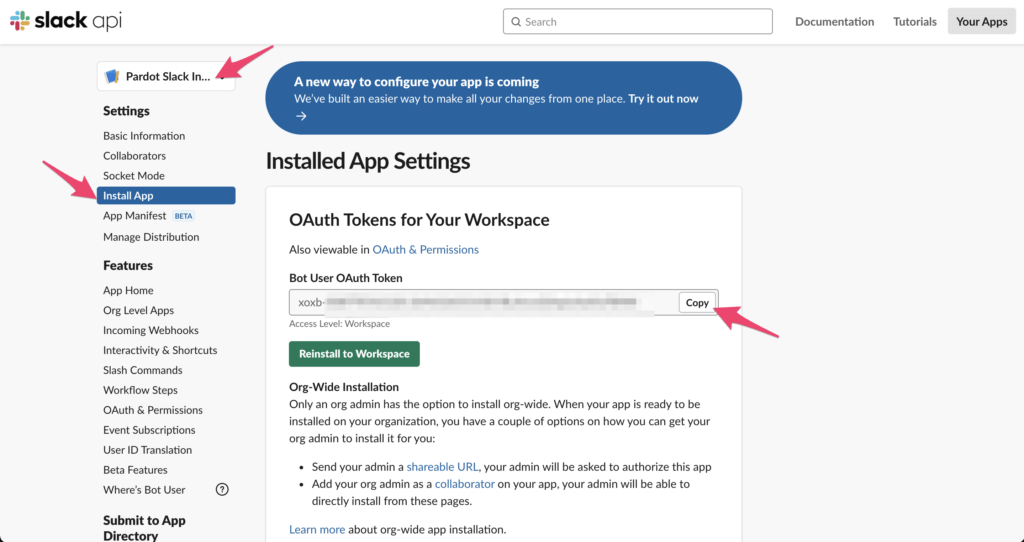Image resolution: width=1024 pixels, height=542 pixels.
Task: Open the Documentation menu item
Action: tap(834, 21)
